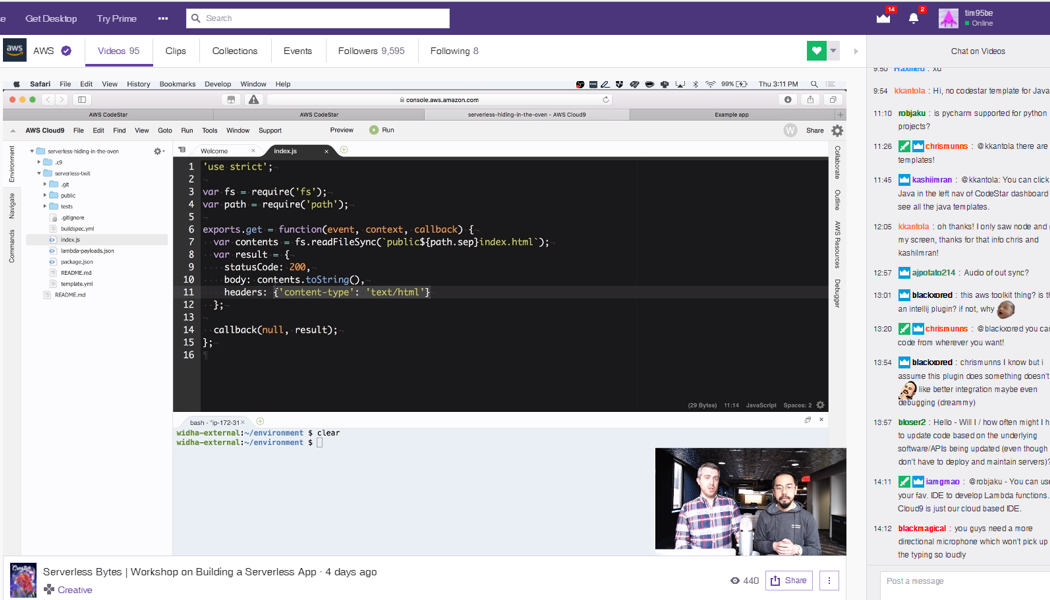Open the video options three-dots button
The width and height of the screenshot is (1050, 600).
[829, 581]
